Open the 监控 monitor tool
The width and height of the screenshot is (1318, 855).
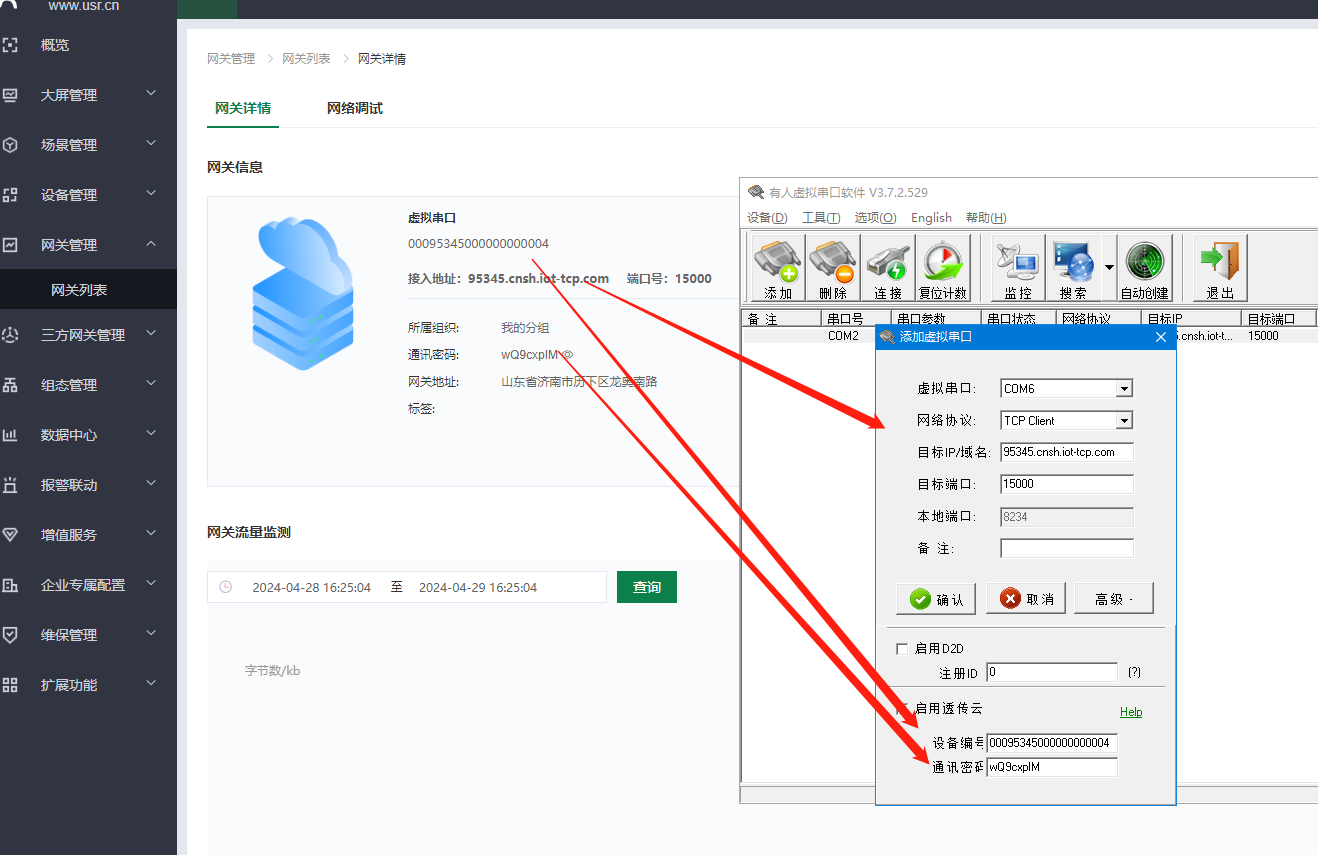point(1018,267)
